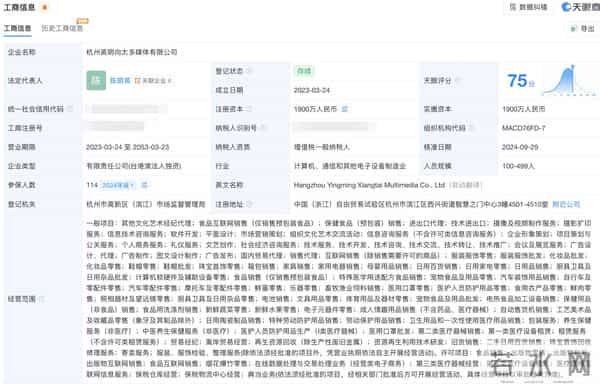Click the orange badge beside the 工商信息 heading
The width and height of the screenshot is (600, 384).
pos(45,7)
